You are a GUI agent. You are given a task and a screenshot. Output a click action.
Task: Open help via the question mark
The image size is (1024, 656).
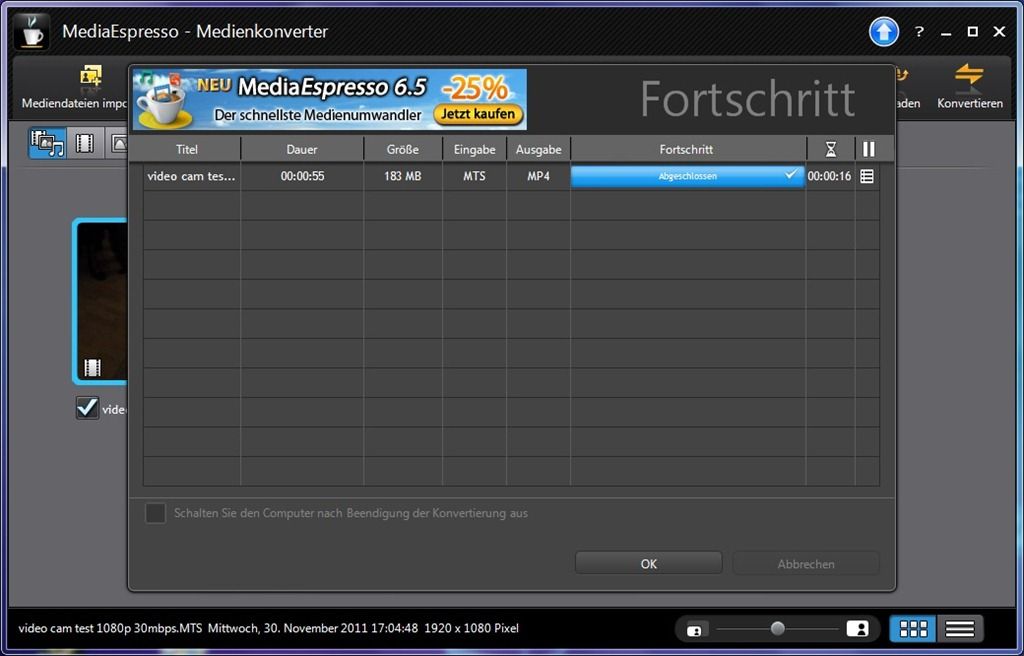920,31
